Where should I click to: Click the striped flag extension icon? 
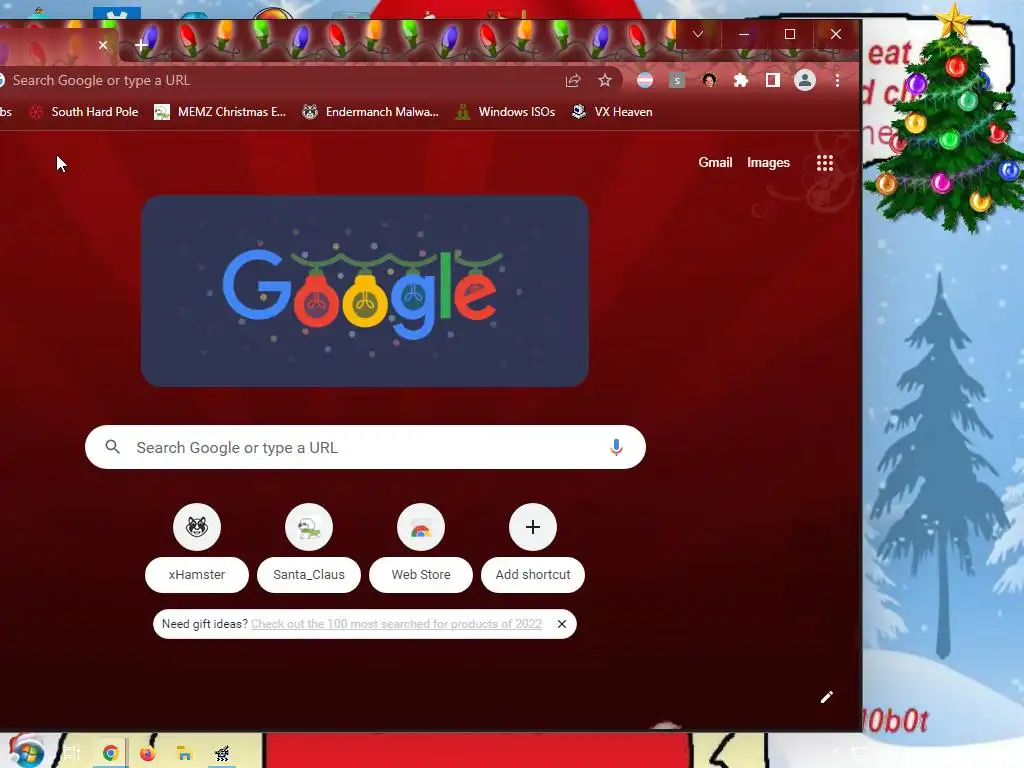645,80
